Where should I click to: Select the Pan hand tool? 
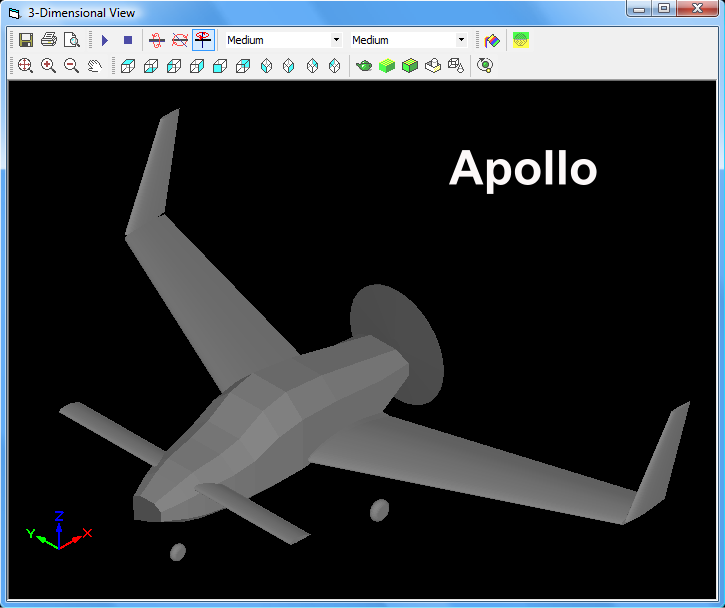click(94, 66)
